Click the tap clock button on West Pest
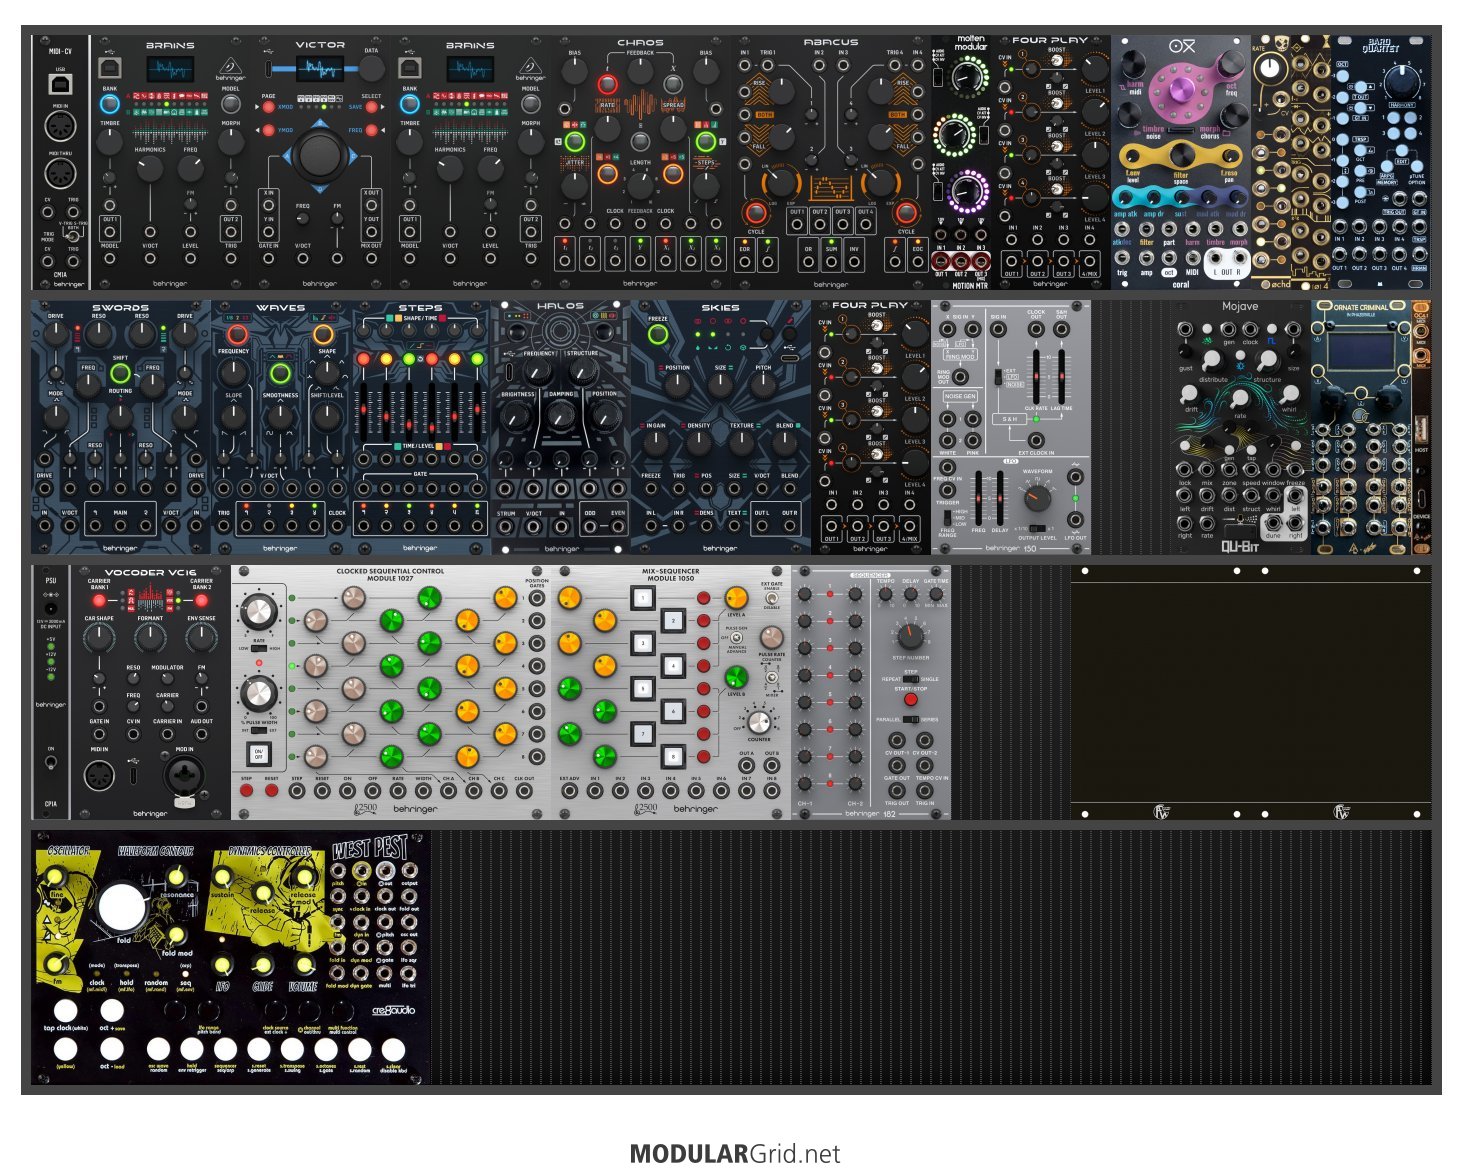The height and width of the screenshot is (1175, 1472). pyautogui.click(x=66, y=1010)
